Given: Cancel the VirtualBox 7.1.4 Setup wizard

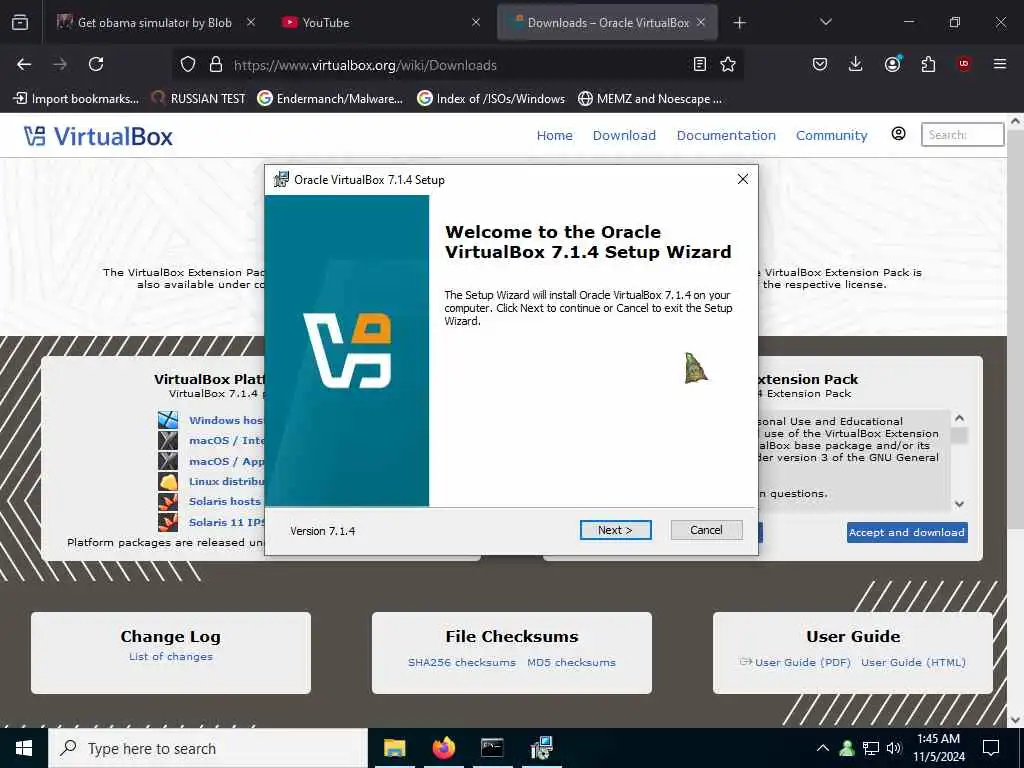Looking at the screenshot, I should pyautogui.click(x=706, y=530).
